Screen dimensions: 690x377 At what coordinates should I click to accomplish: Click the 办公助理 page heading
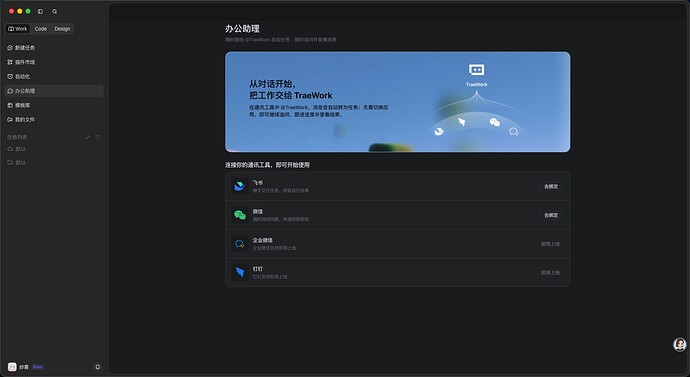[x=242, y=29]
